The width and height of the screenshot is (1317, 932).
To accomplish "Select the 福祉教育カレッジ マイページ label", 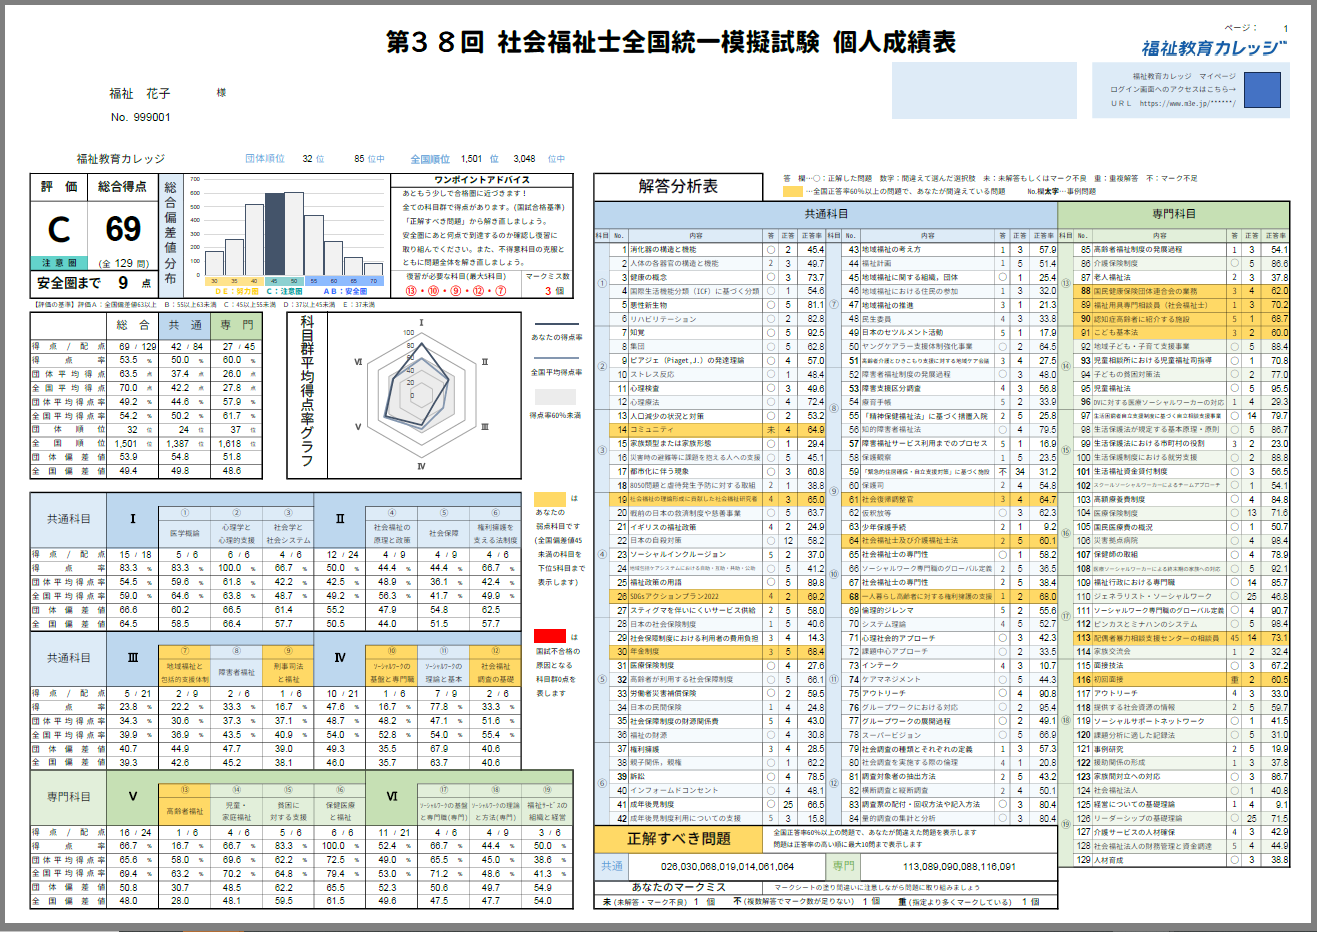I will tap(1183, 76).
